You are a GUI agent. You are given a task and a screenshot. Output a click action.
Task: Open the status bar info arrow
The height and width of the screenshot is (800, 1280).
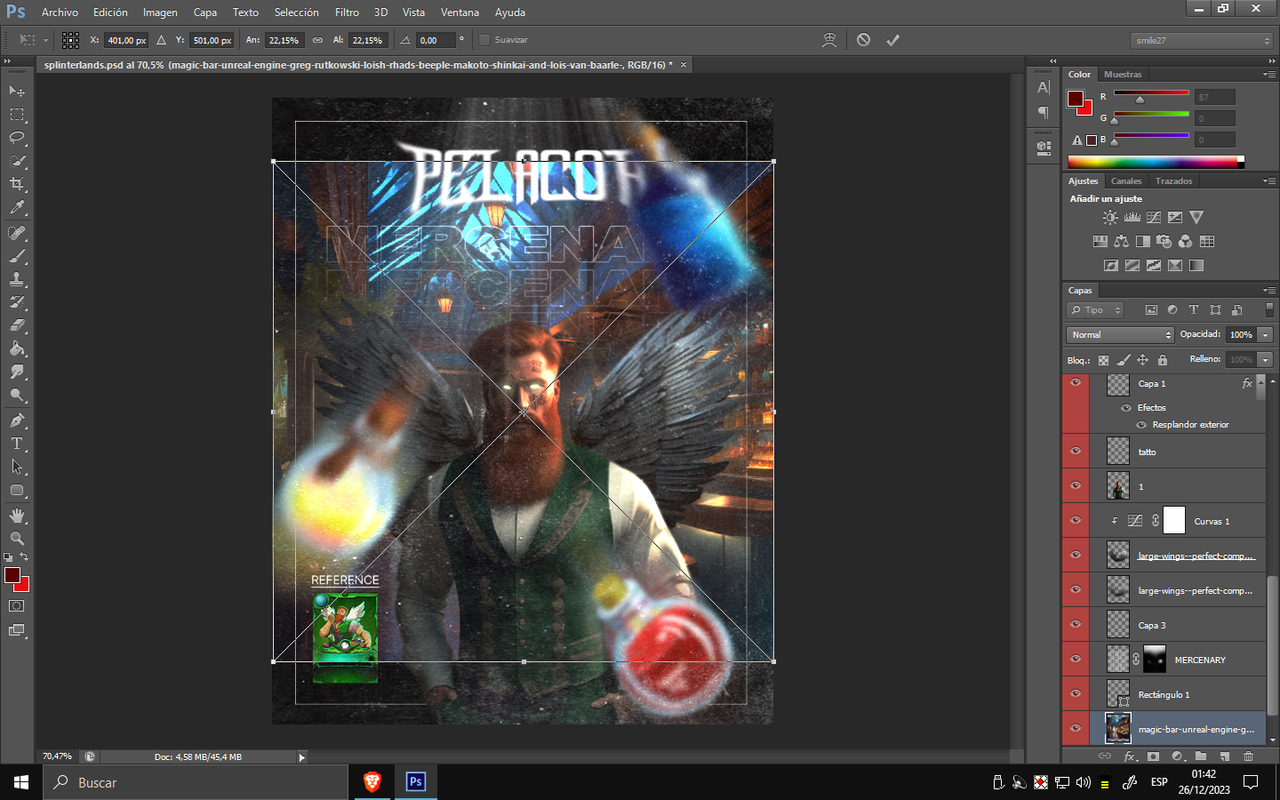[x=302, y=757]
